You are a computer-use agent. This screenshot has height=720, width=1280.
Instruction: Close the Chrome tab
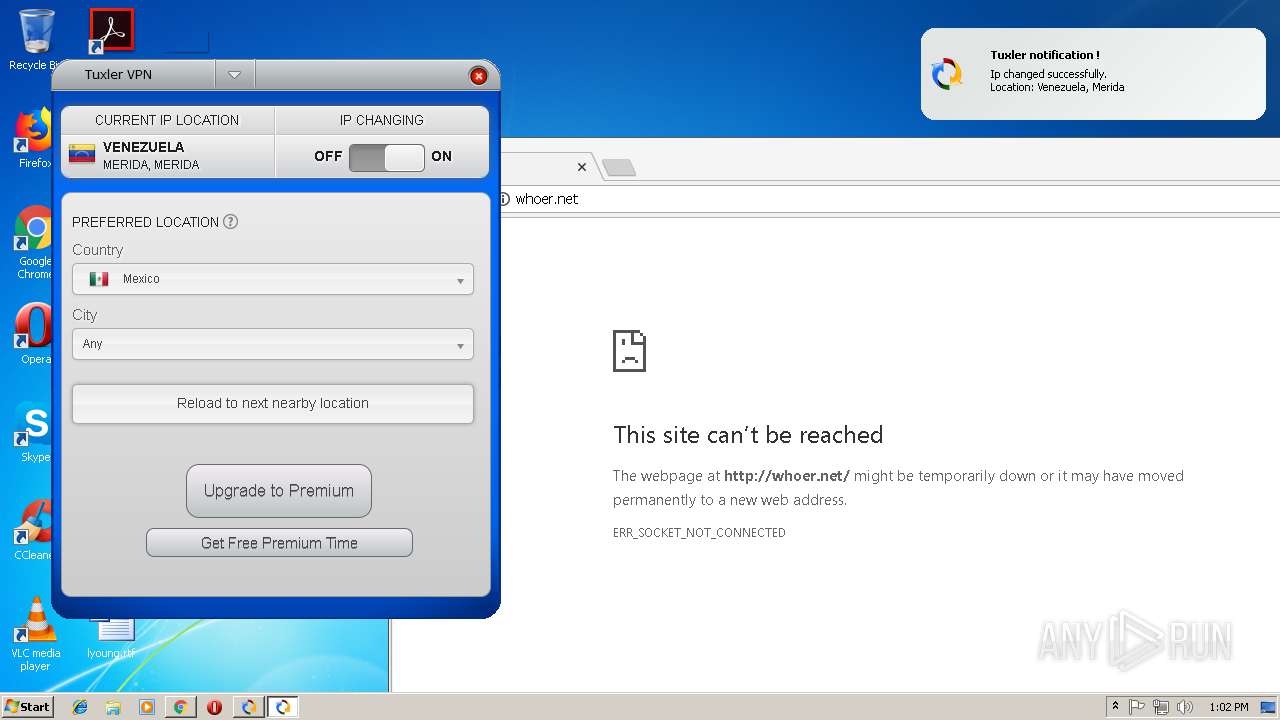[581, 167]
